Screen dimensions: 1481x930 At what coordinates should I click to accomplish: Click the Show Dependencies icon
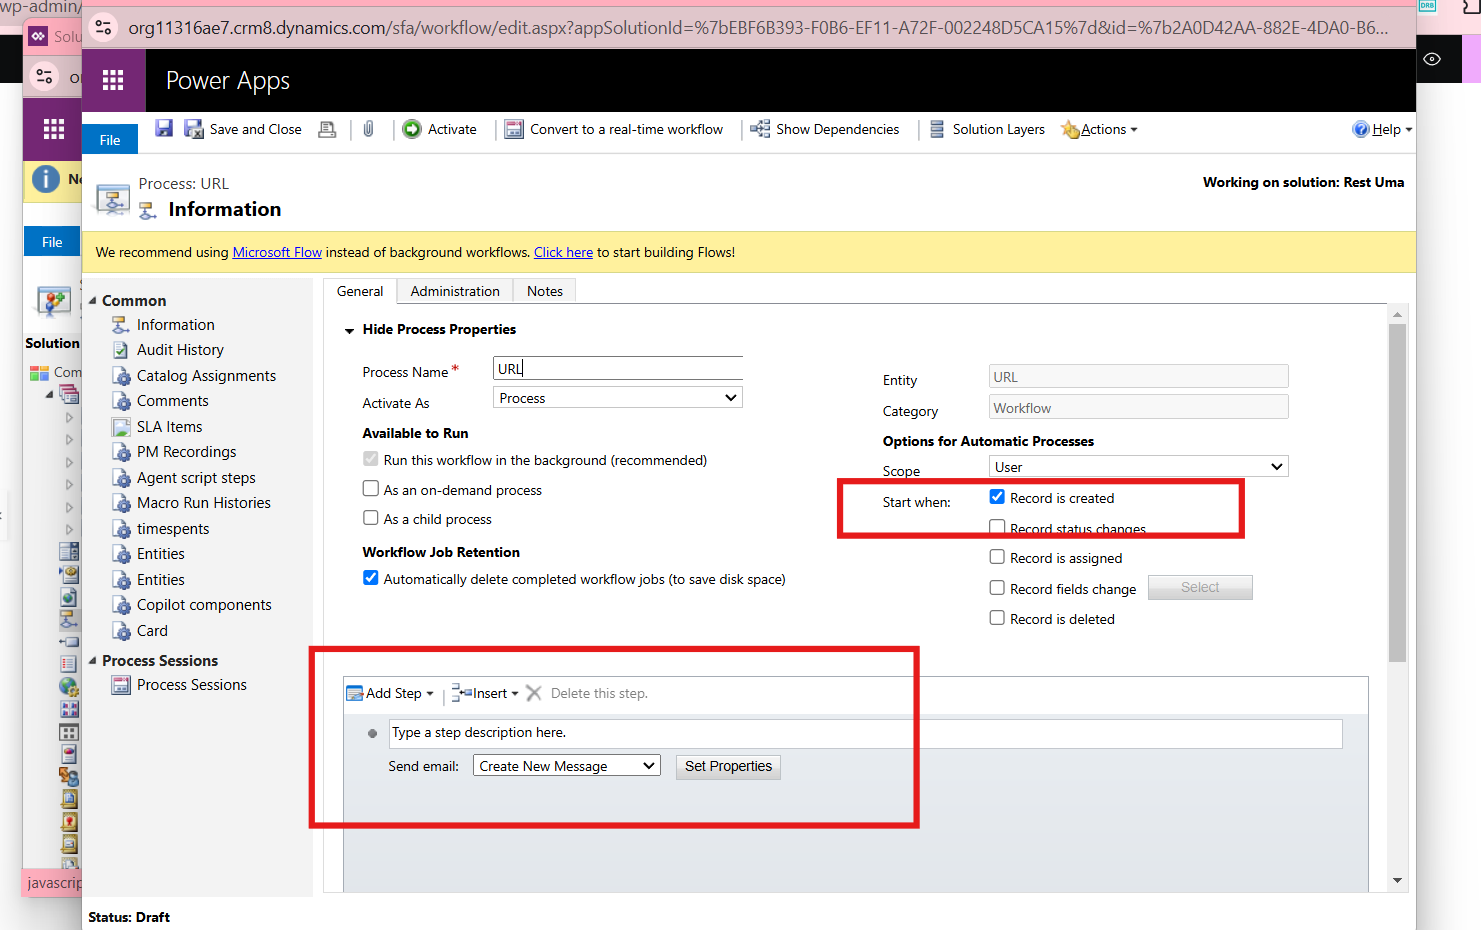coord(760,129)
